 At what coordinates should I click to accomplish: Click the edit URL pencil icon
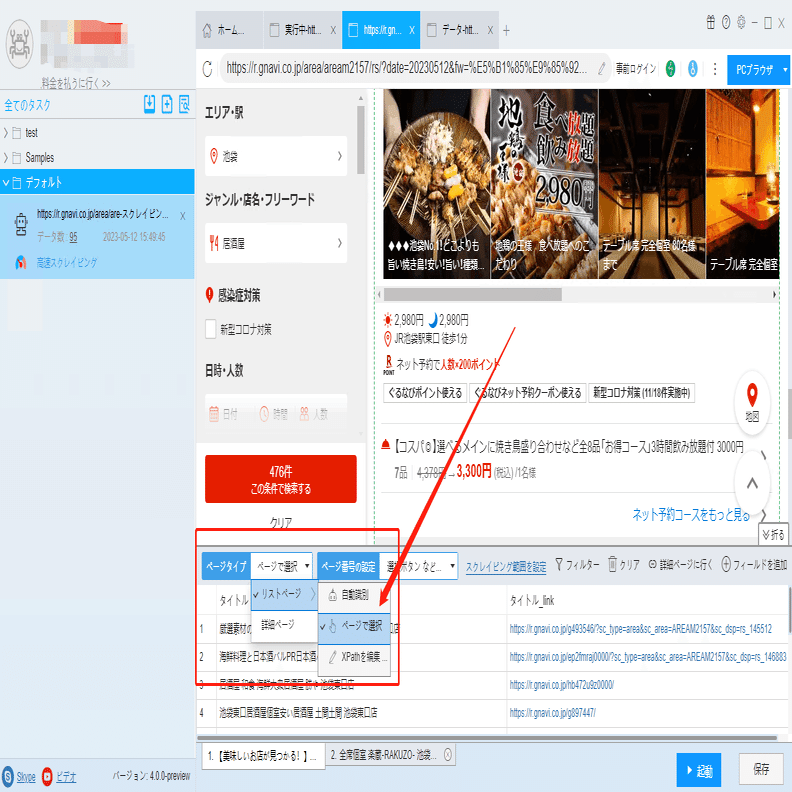[x=602, y=68]
